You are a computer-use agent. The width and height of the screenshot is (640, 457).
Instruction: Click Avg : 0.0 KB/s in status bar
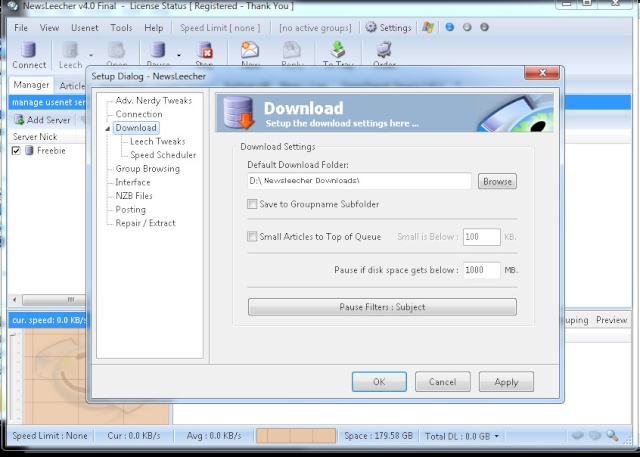tap(214, 436)
